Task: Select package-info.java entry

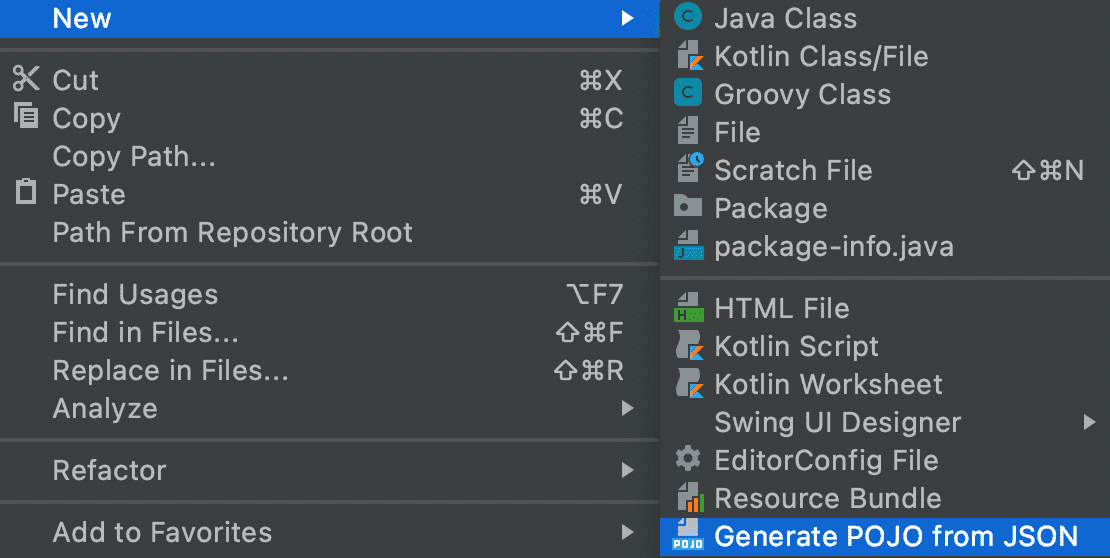Action: tap(833, 246)
